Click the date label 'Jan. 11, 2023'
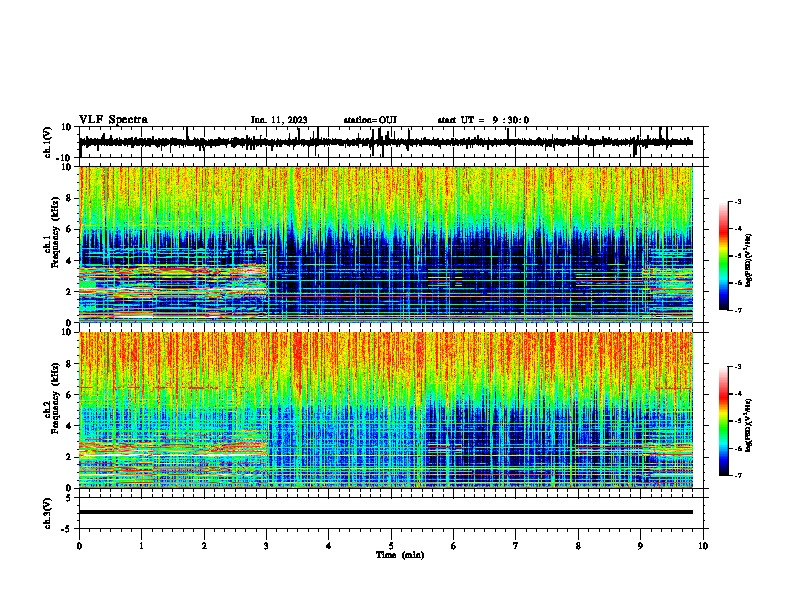Screen dimensions: 792x612 (279, 120)
